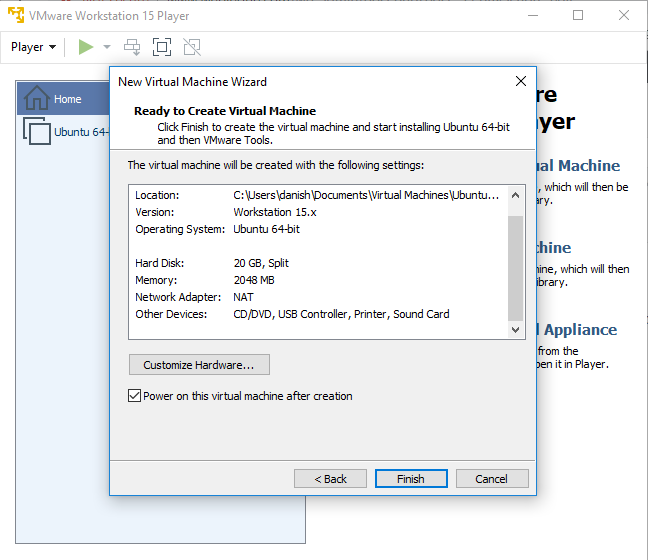The image size is (648, 560).
Task: Open the Player dropdown menu
Action: click(33, 47)
